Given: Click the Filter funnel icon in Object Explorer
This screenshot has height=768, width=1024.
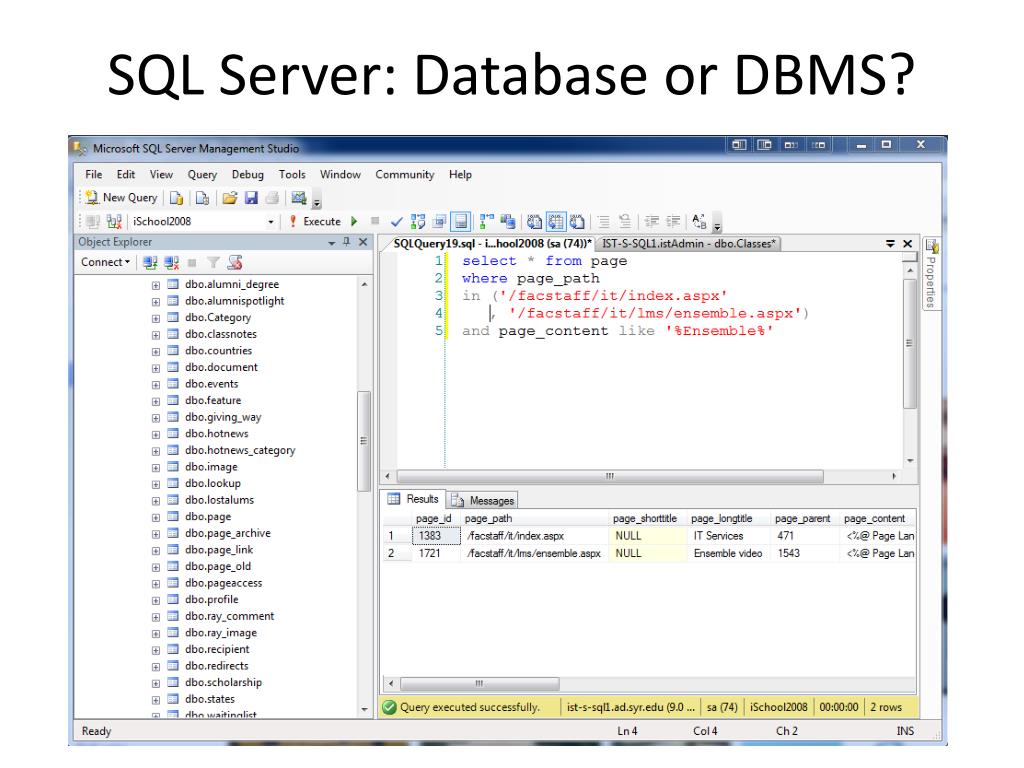Looking at the screenshot, I should click(213, 263).
